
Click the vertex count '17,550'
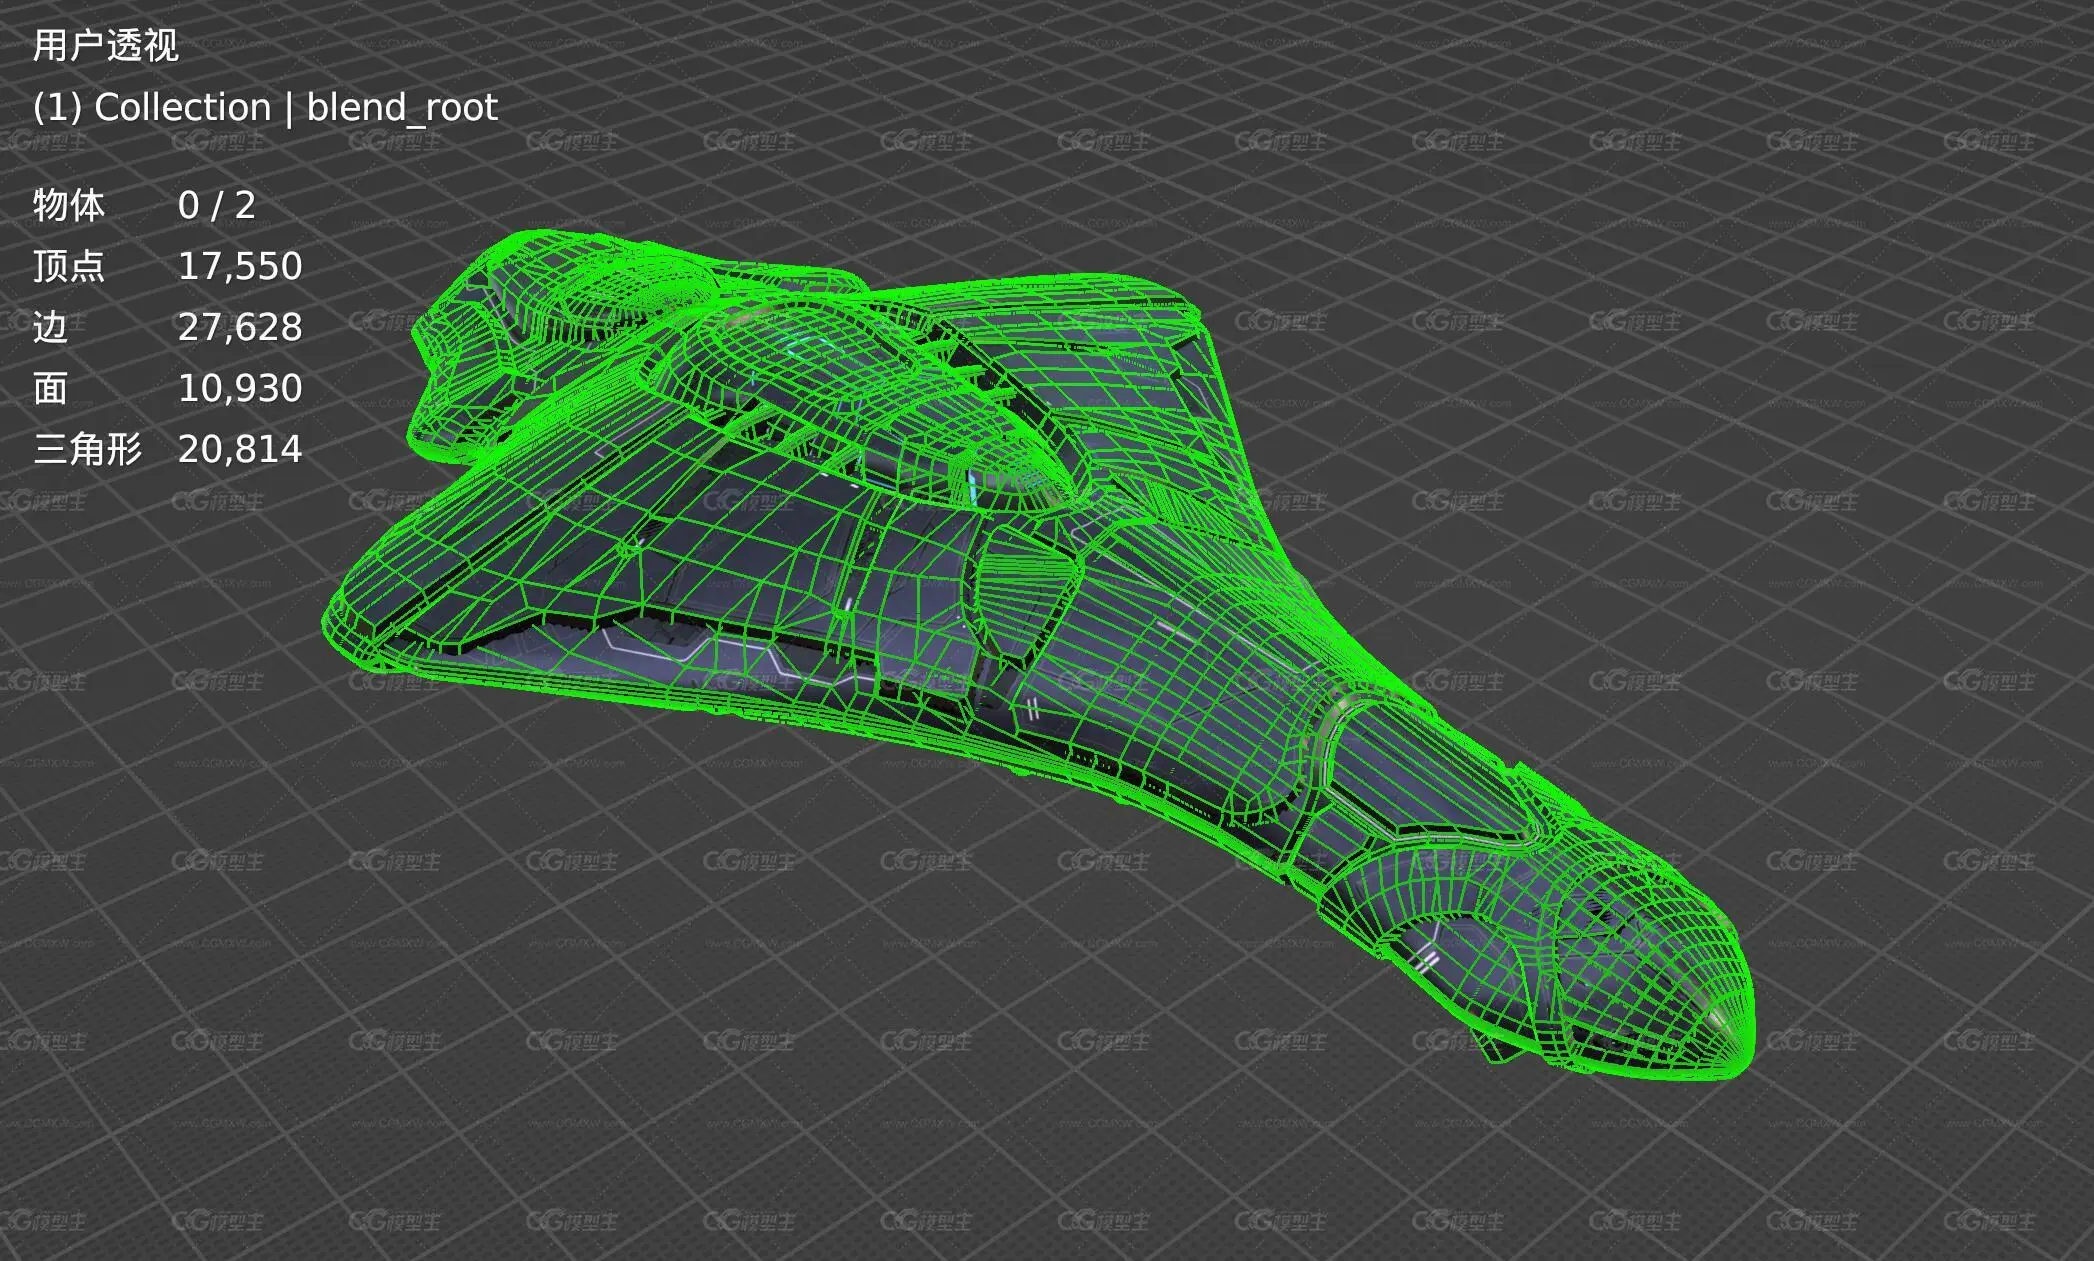(x=240, y=267)
